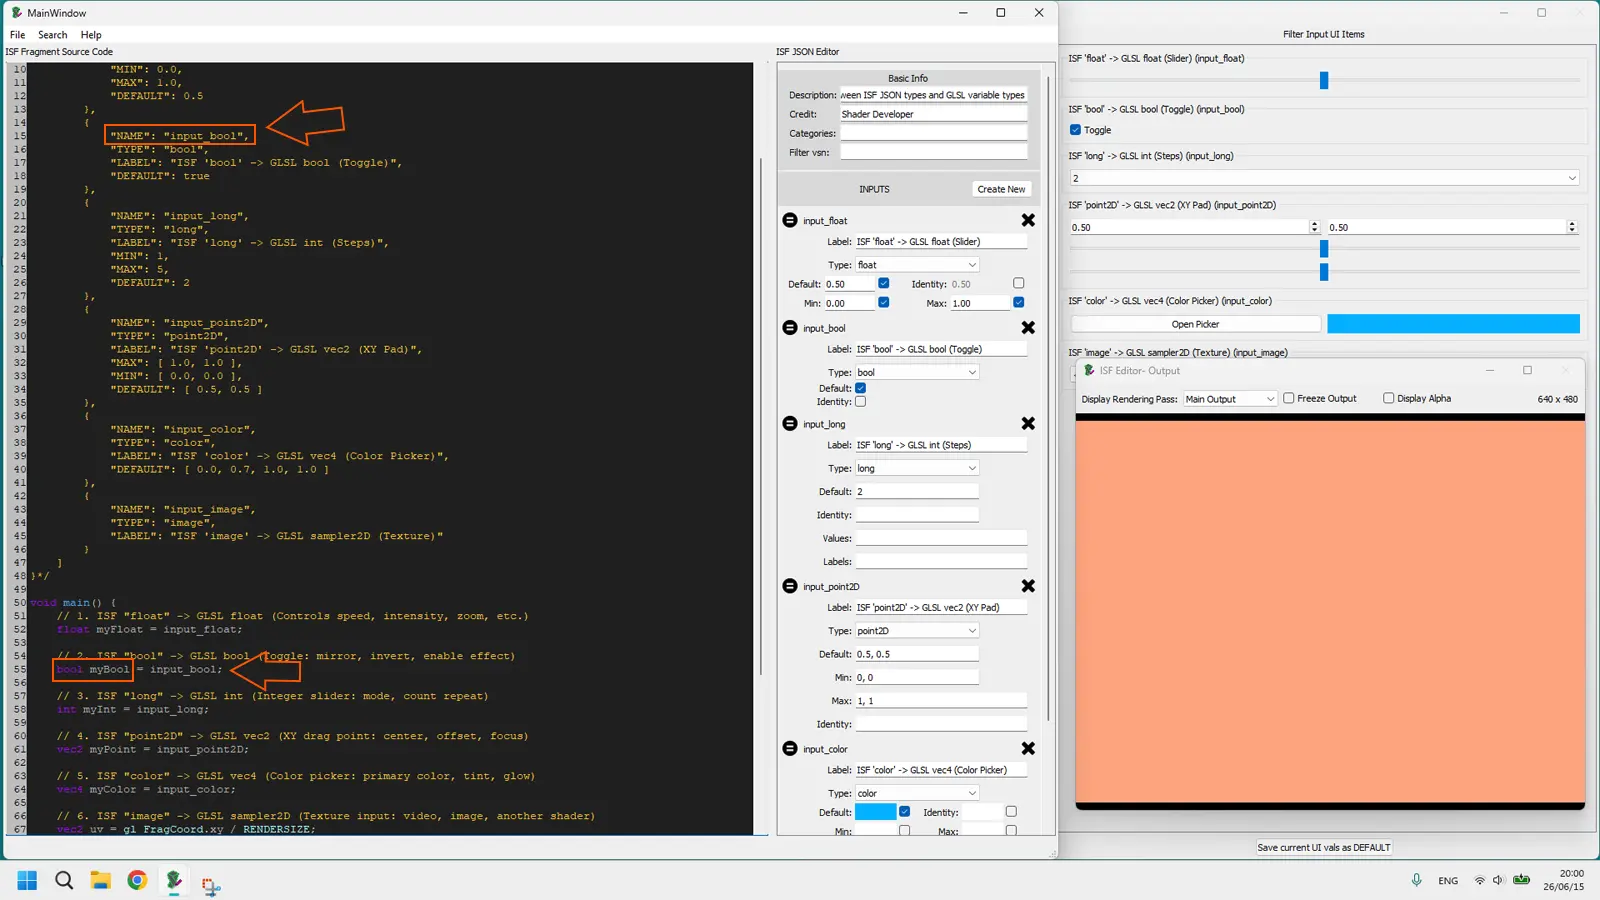Open the input_float Type dropdown

click(x=917, y=265)
